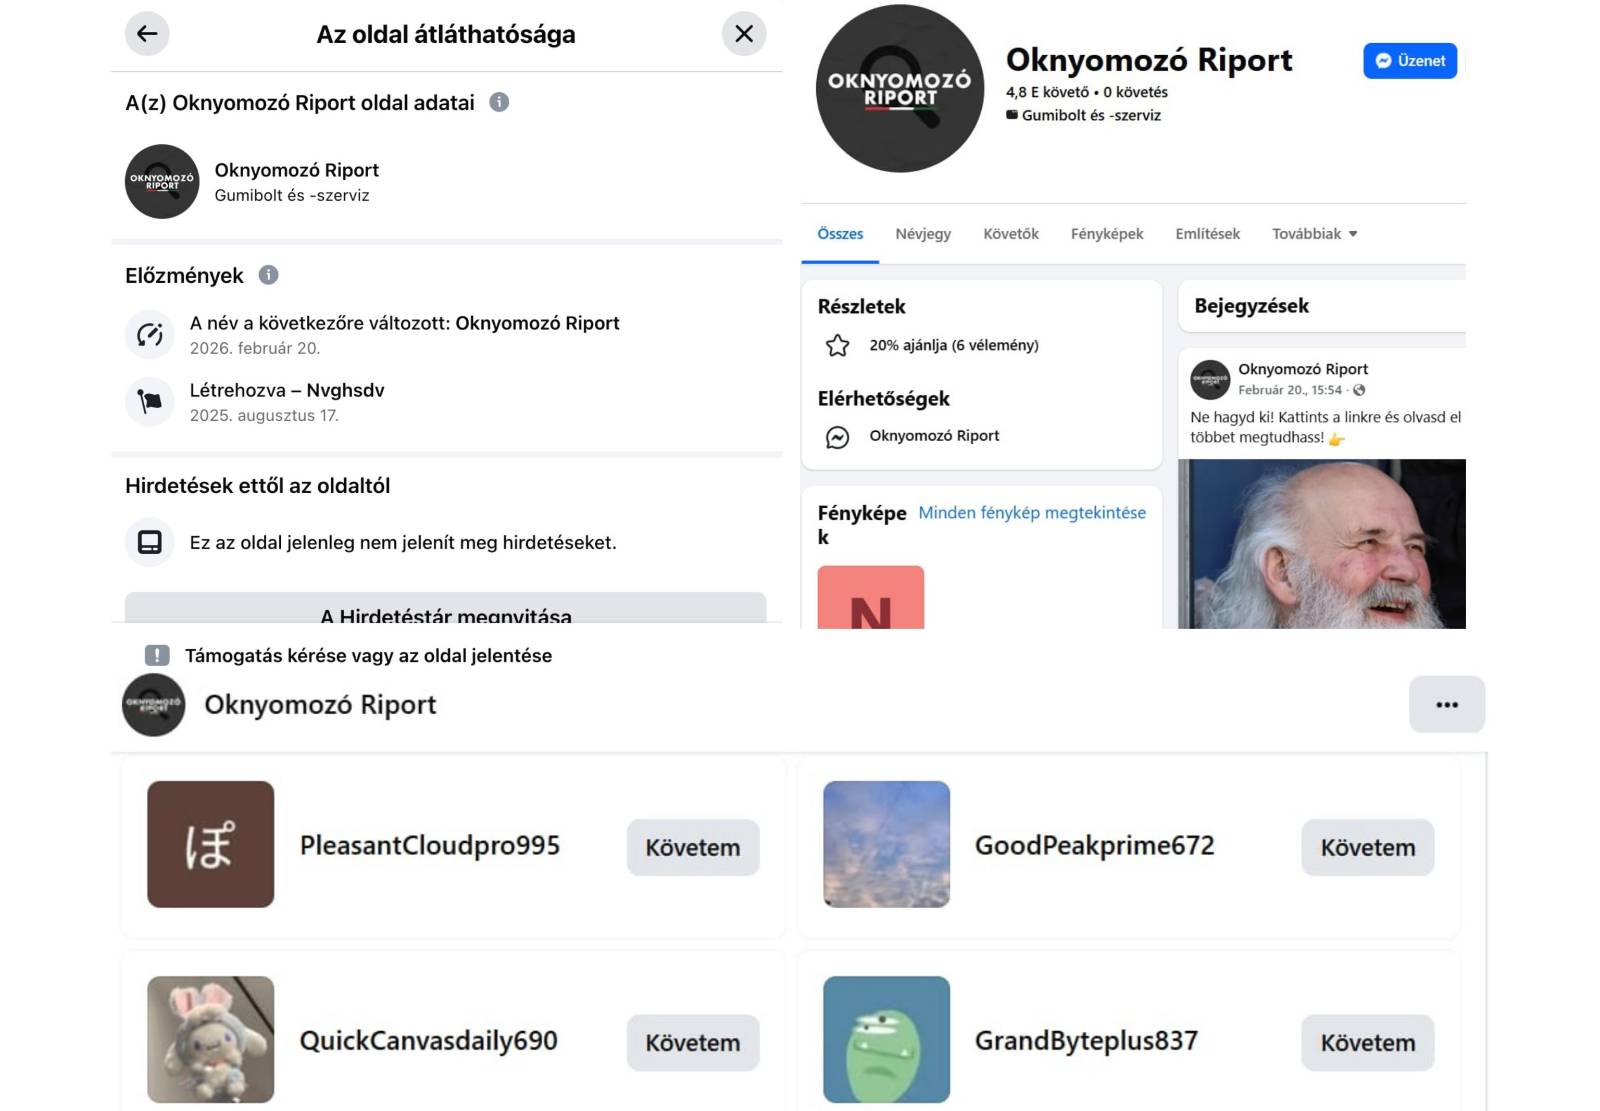Click Követem next to GrandByteplus837
The height and width of the screenshot is (1111, 1600).
pos(1368,1043)
